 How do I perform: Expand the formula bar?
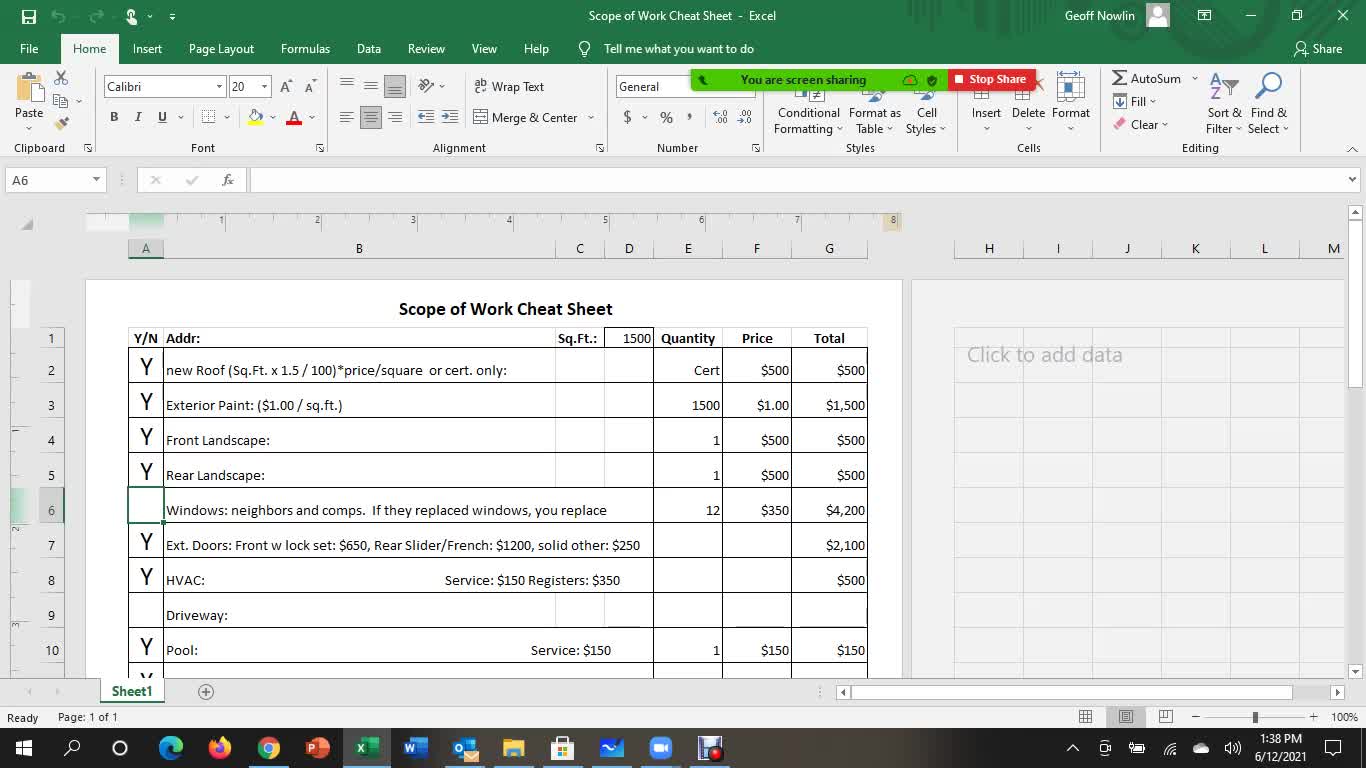[1352, 180]
